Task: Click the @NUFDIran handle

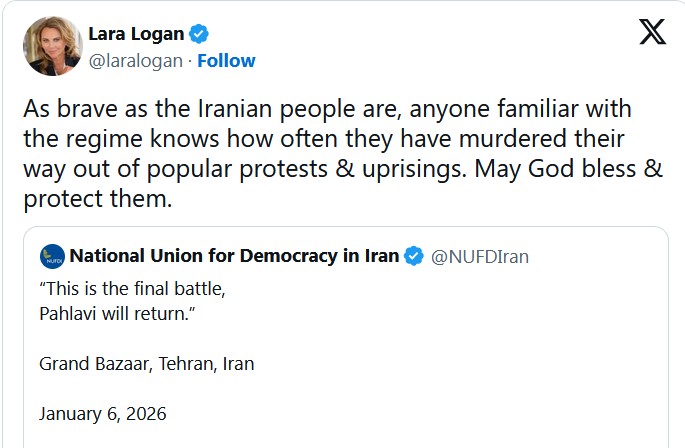Action: [x=480, y=256]
